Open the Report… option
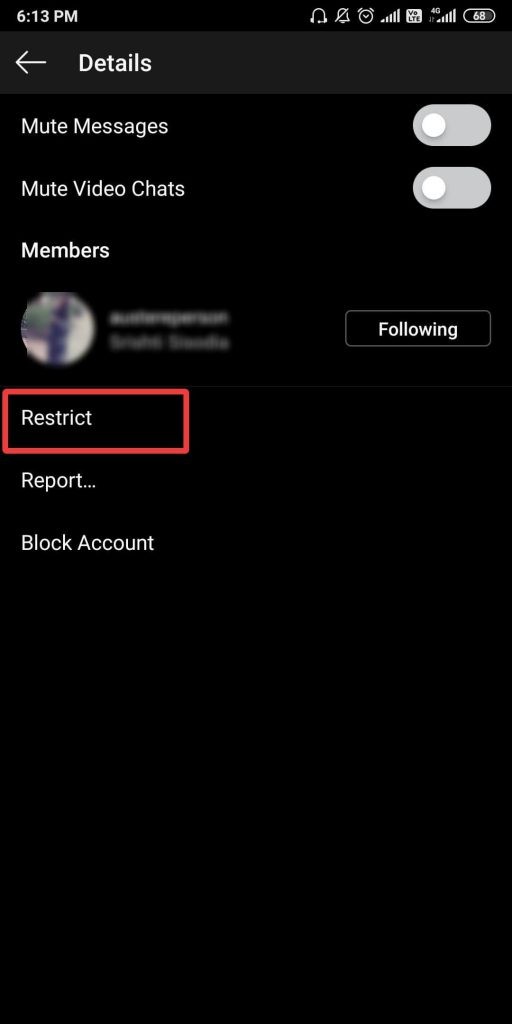 pyautogui.click(x=59, y=481)
